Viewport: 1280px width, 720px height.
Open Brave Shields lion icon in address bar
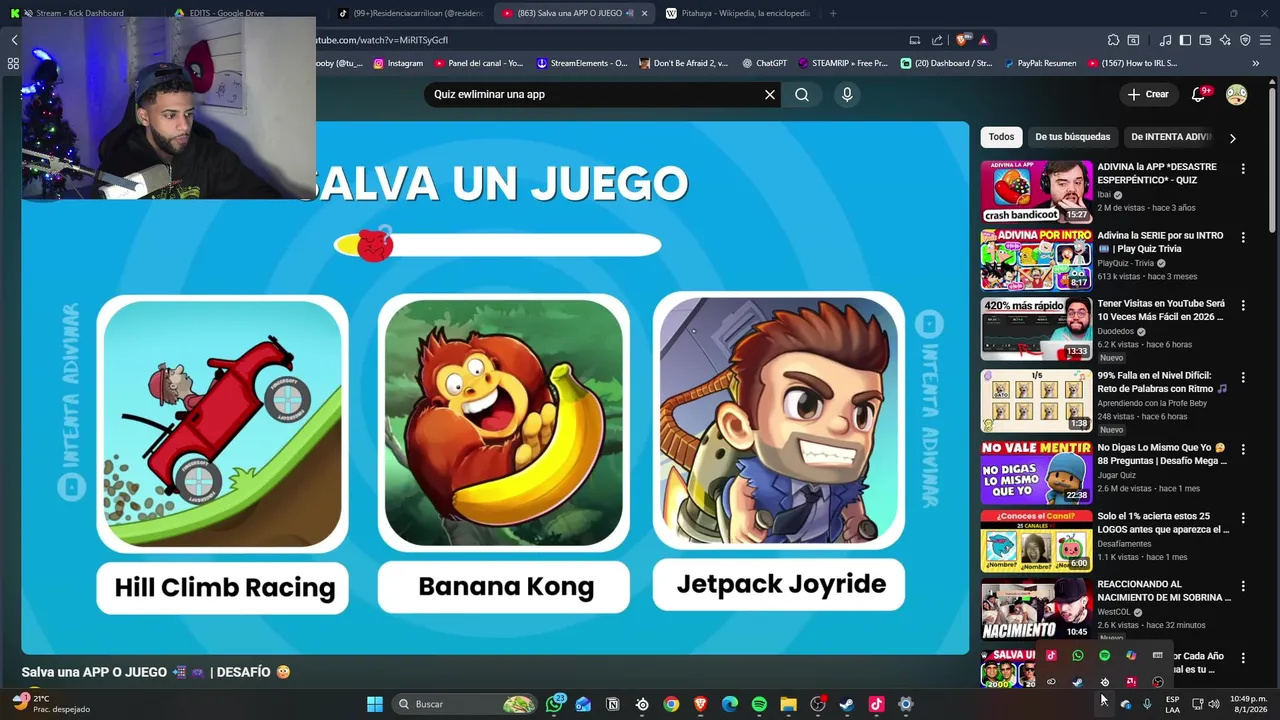pyautogui.click(x=963, y=40)
